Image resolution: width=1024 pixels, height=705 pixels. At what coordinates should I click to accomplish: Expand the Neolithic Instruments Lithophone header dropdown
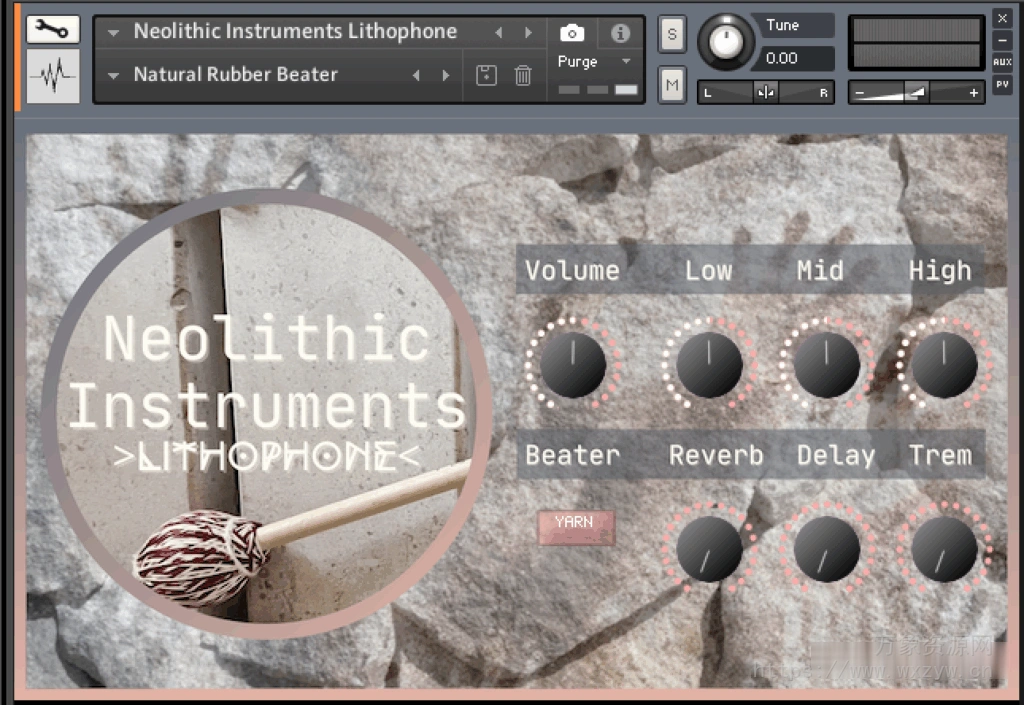(x=113, y=31)
